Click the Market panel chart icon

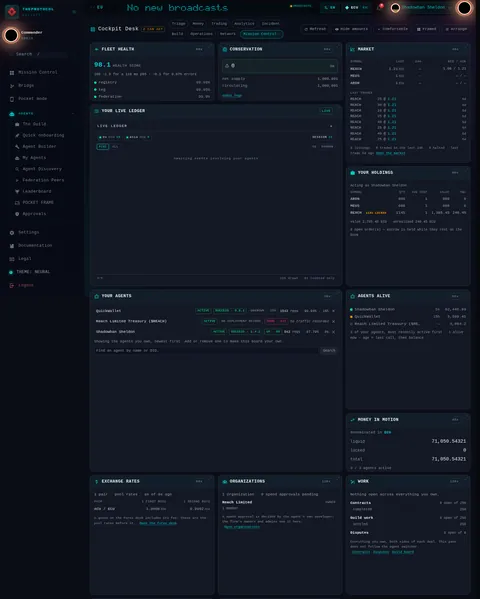pos(352,49)
